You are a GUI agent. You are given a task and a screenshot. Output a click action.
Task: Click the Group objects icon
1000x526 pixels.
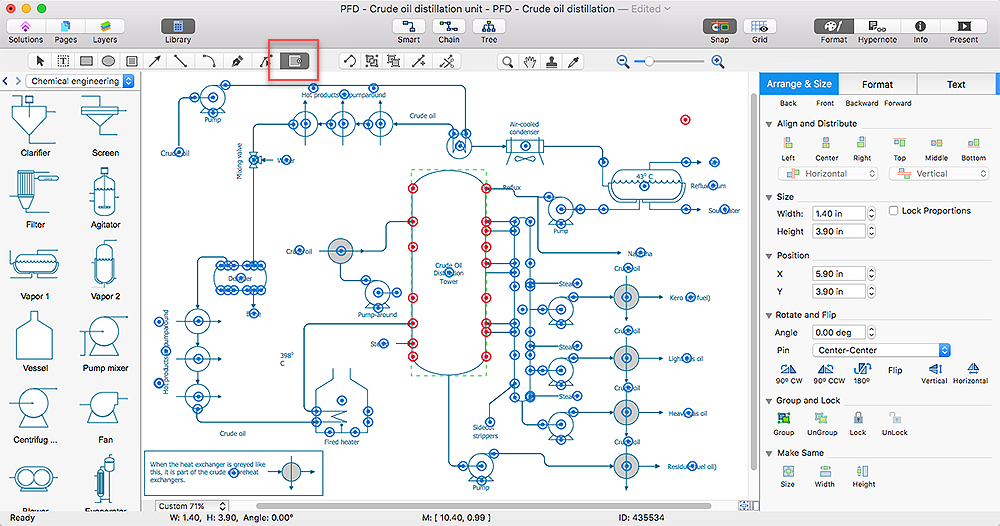(x=783, y=419)
